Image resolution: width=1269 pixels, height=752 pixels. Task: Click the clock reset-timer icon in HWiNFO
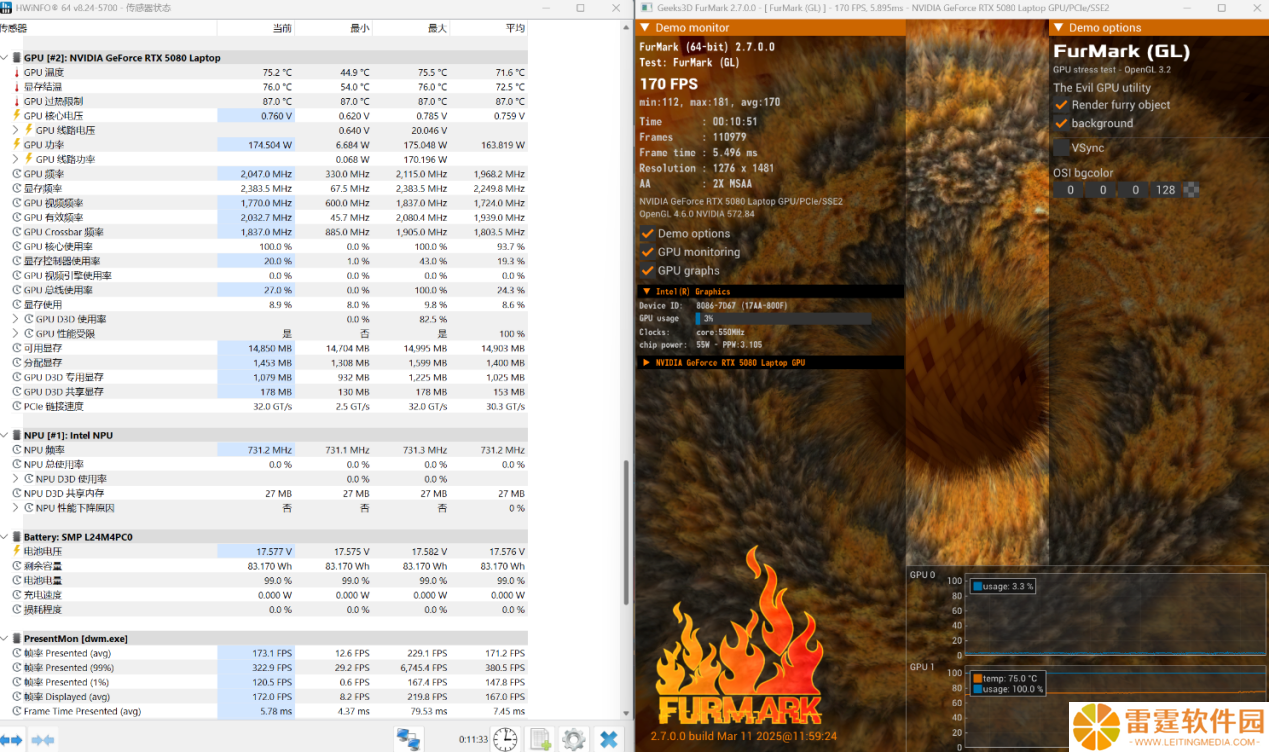pyautogui.click(x=505, y=739)
